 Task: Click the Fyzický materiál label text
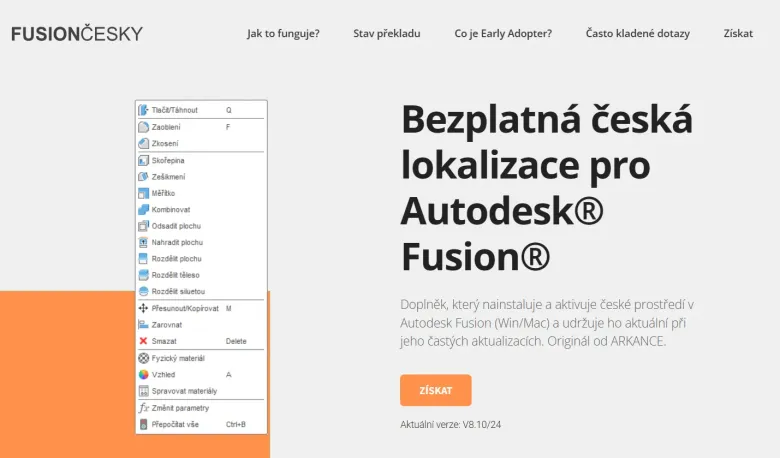[x=178, y=358]
